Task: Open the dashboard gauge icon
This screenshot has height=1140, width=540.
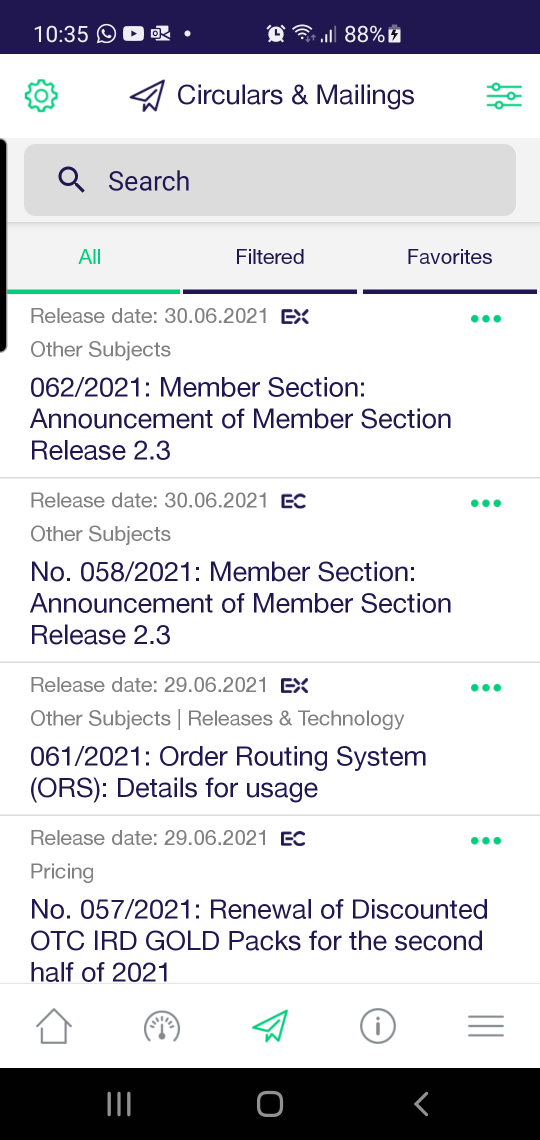Action: tap(161, 1026)
